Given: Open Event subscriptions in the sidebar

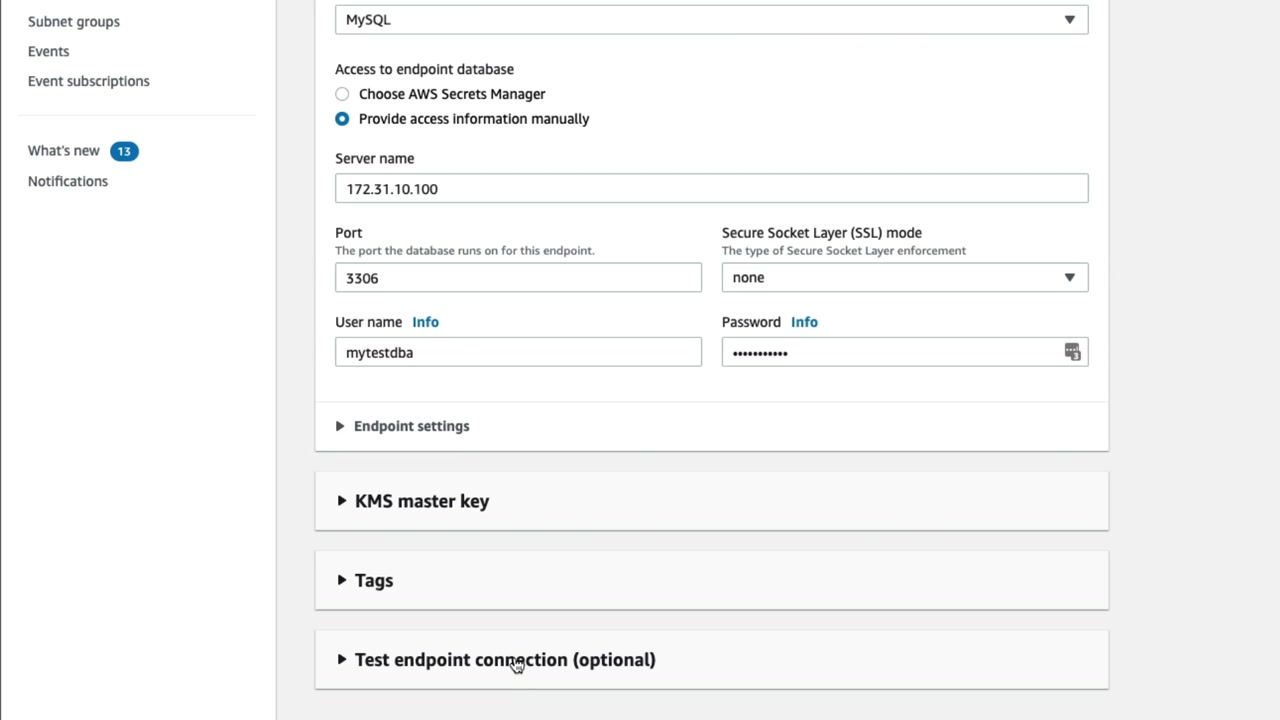Looking at the screenshot, I should (89, 81).
